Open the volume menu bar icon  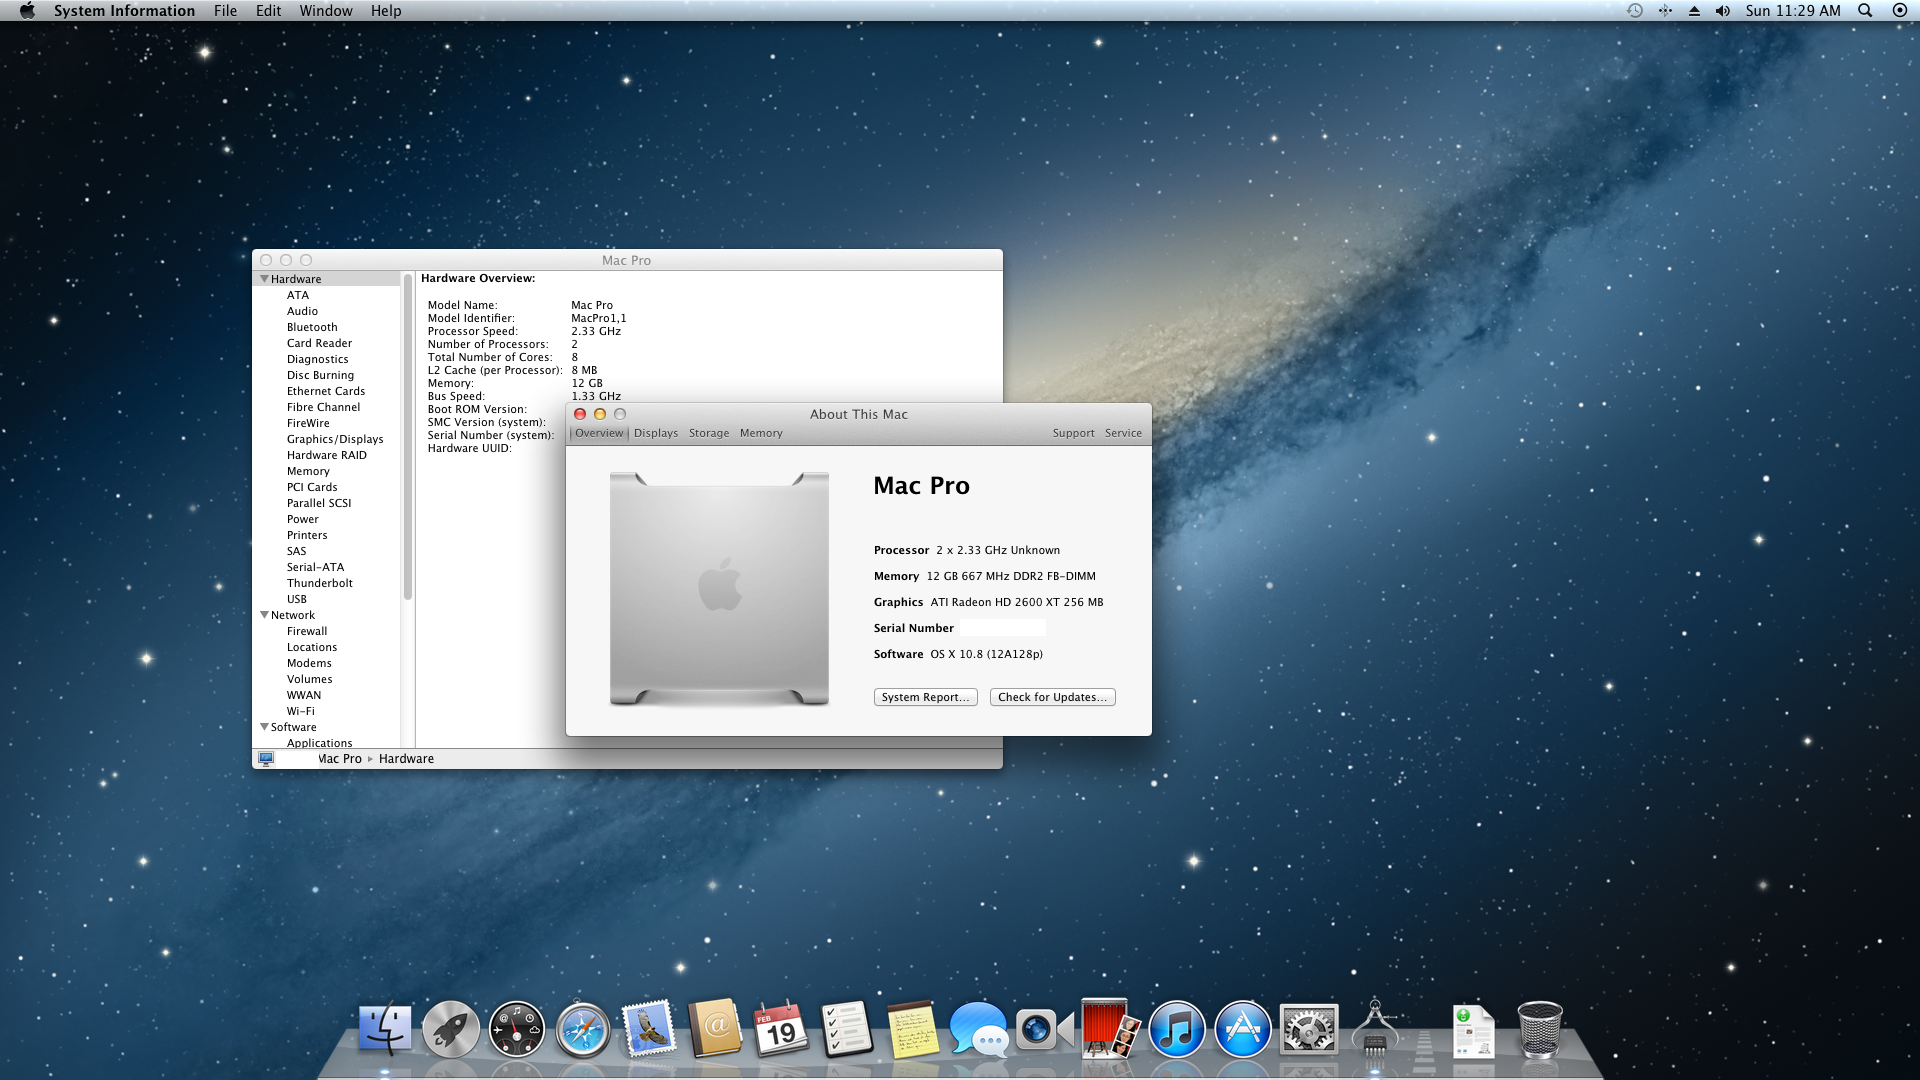tap(1722, 11)
